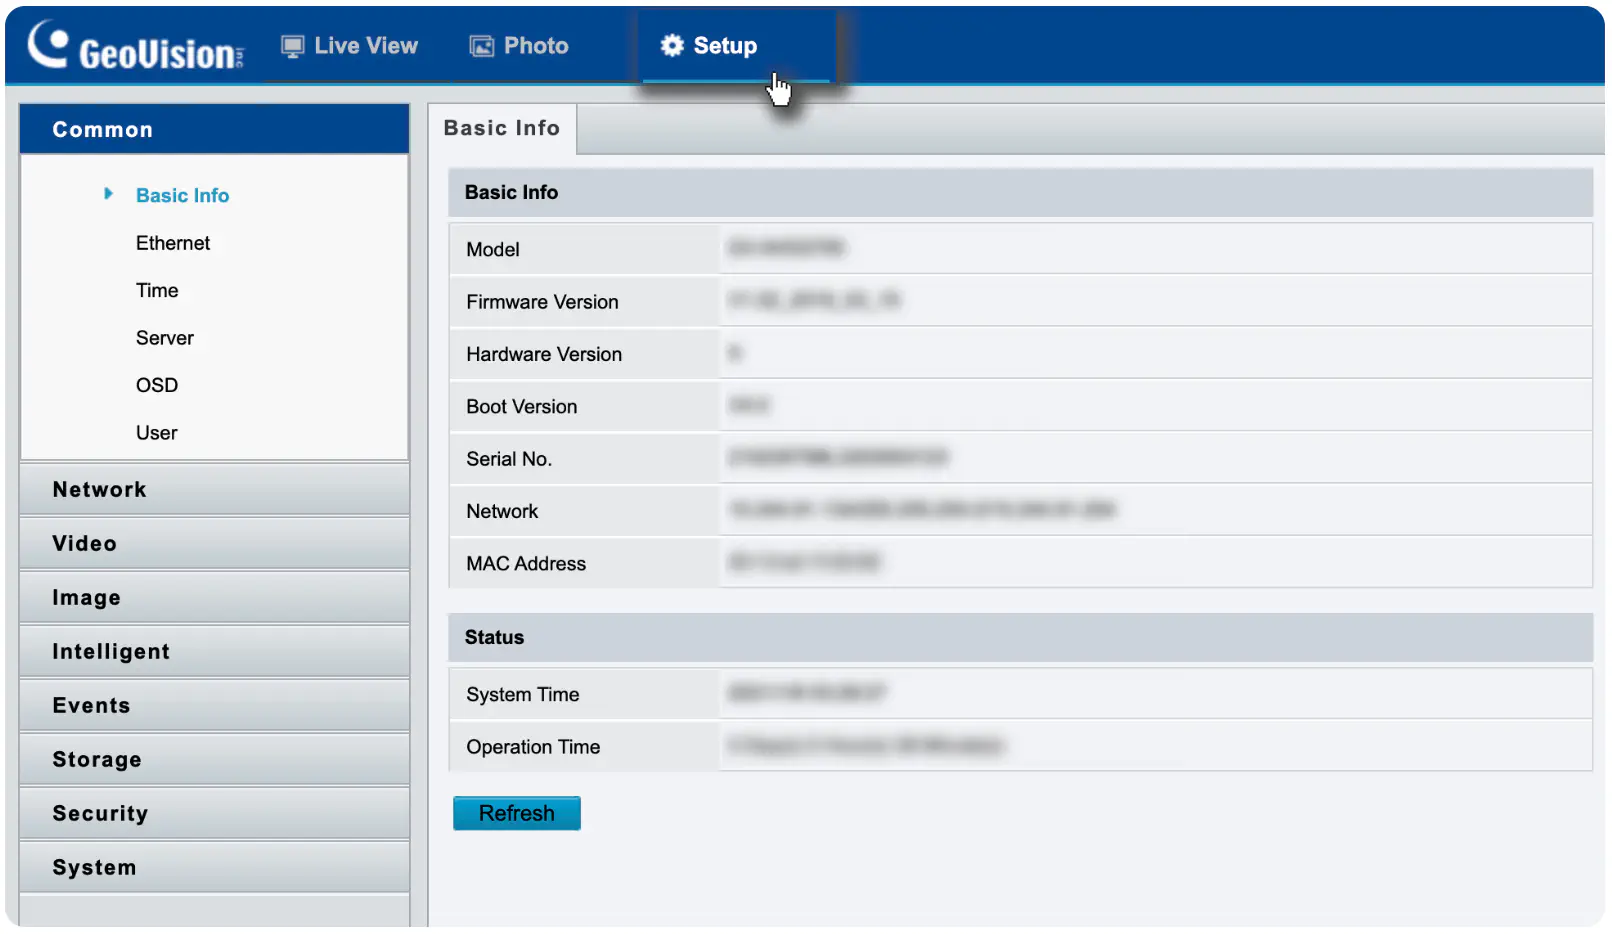Open the User settings page
Screen dimensions: 1612x934
coord(157,433)
